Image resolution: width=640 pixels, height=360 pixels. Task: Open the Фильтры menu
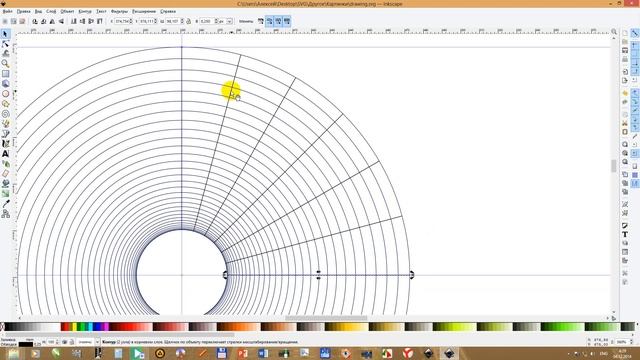(x=119, y=11)
